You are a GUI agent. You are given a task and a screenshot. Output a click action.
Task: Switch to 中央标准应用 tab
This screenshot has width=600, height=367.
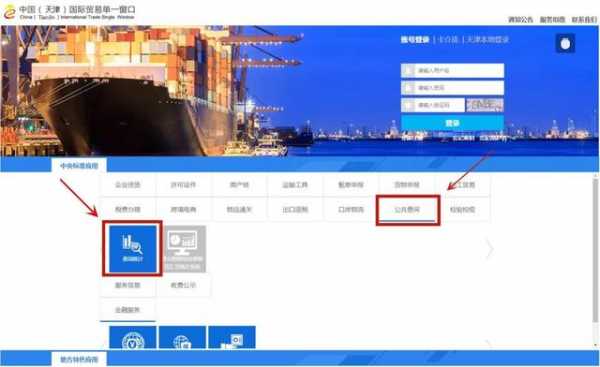[79, 166]
